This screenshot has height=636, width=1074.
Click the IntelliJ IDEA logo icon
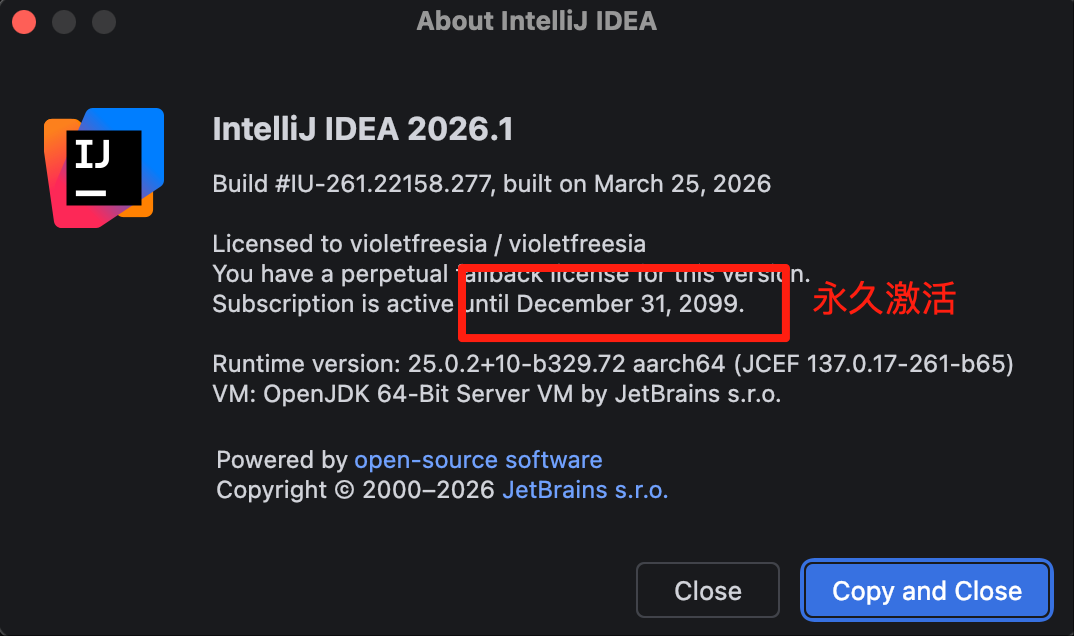[x=103, y=167]
